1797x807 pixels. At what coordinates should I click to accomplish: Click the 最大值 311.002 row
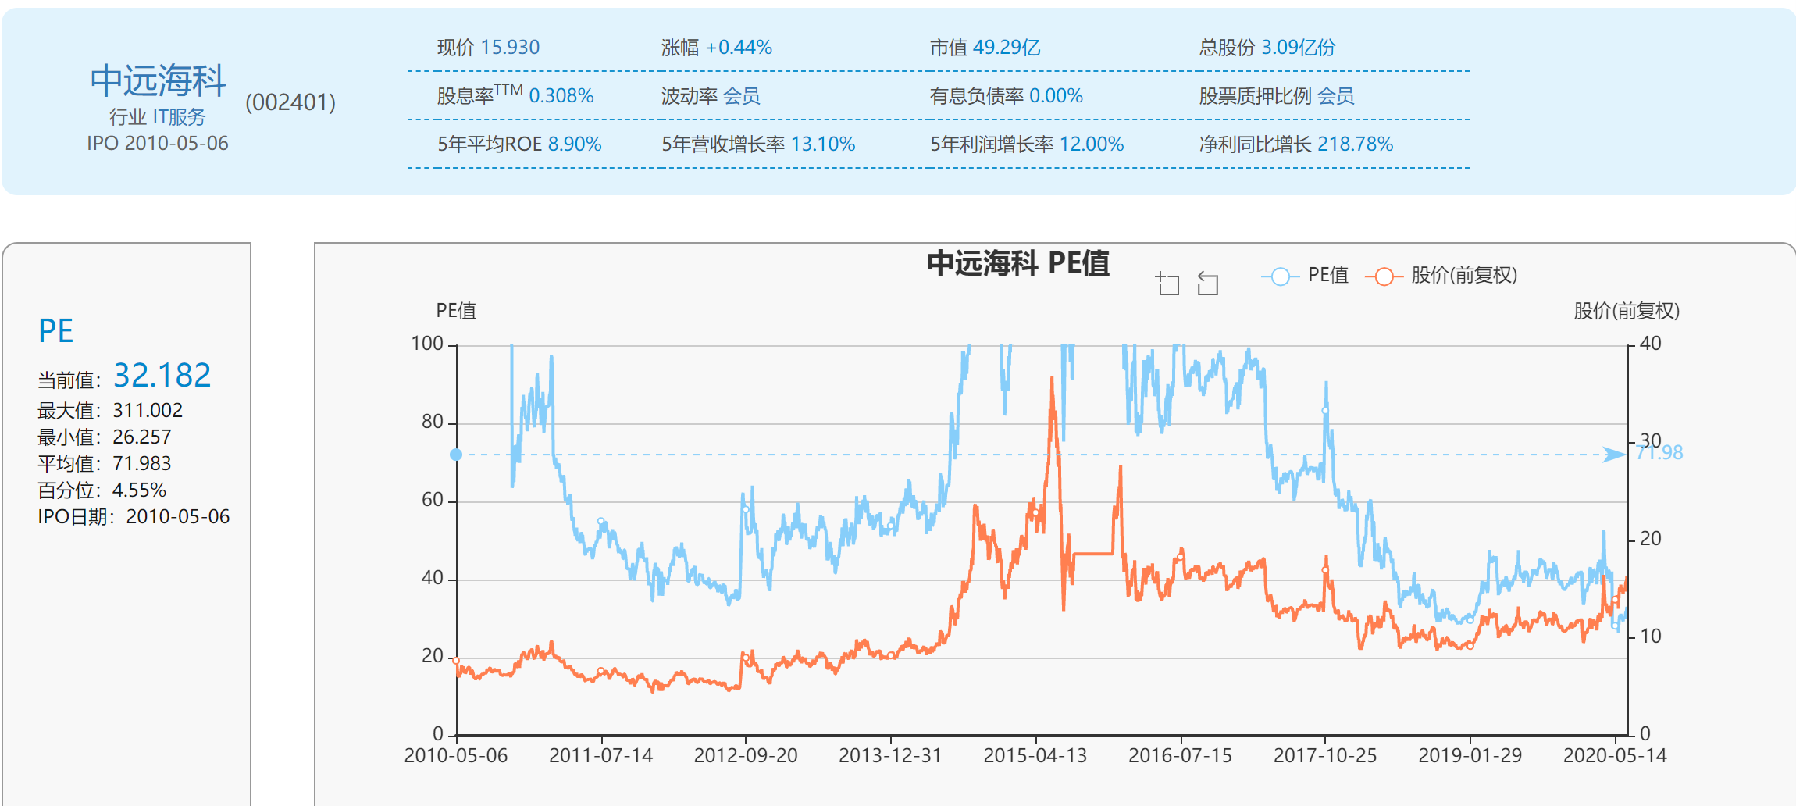pyautogui.click(x=110, y=410)
